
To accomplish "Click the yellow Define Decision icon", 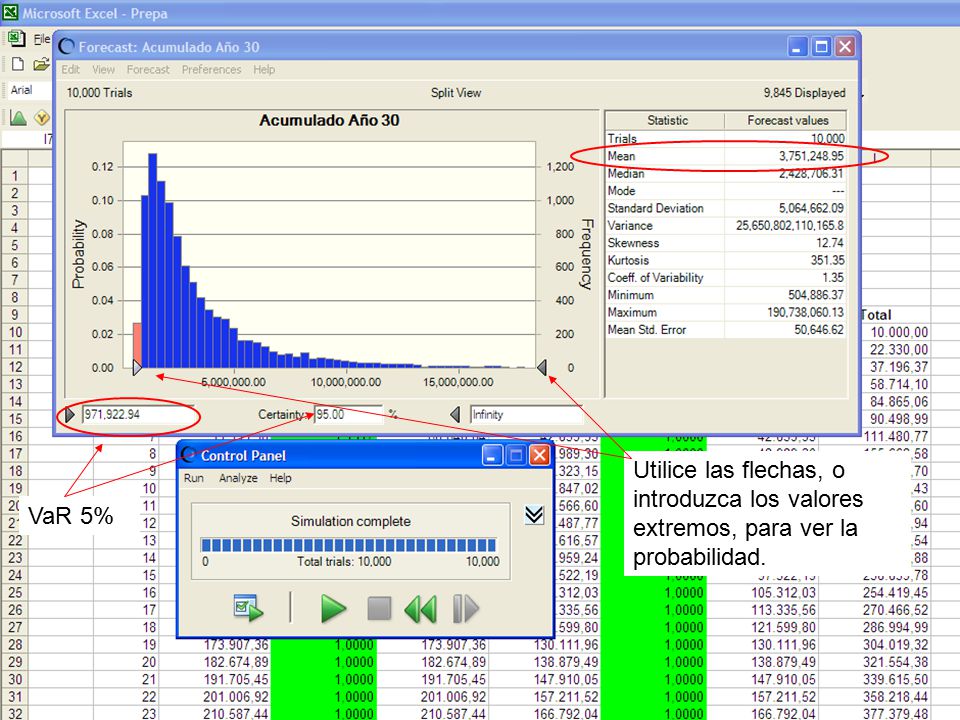I will (42, 117).
